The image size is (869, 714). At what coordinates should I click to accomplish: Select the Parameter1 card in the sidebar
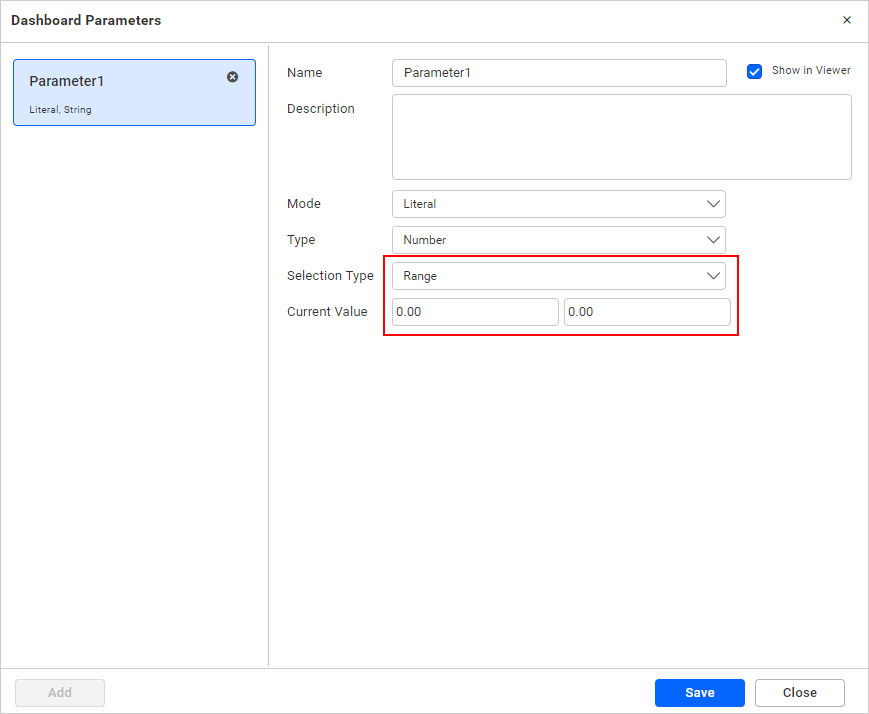point(120,92)
